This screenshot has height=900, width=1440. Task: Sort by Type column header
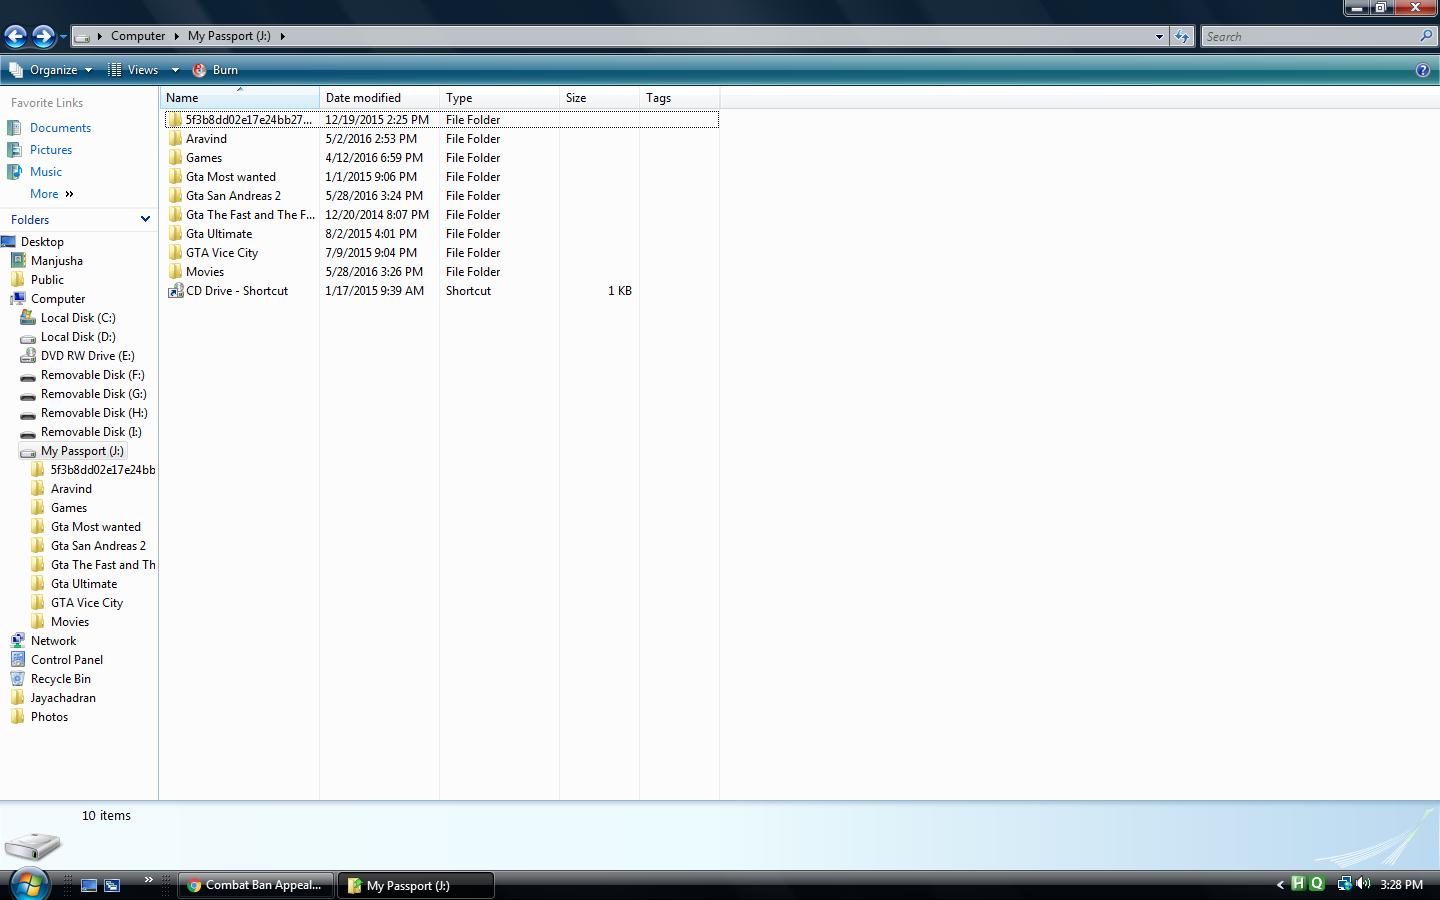[x=499, y=98]
